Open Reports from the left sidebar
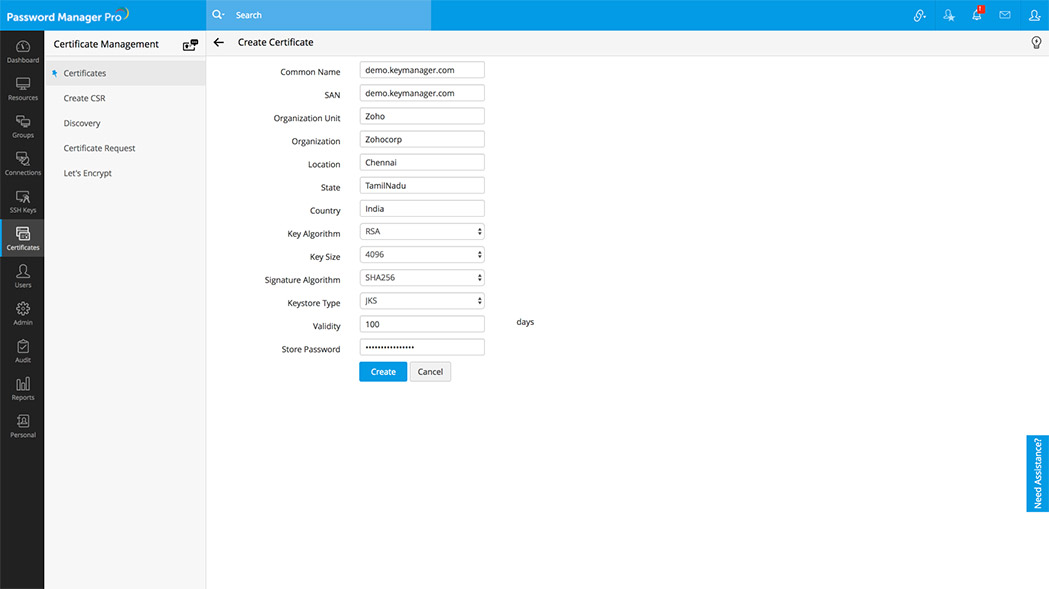The image size is (1049, 589). coord(22,388)
